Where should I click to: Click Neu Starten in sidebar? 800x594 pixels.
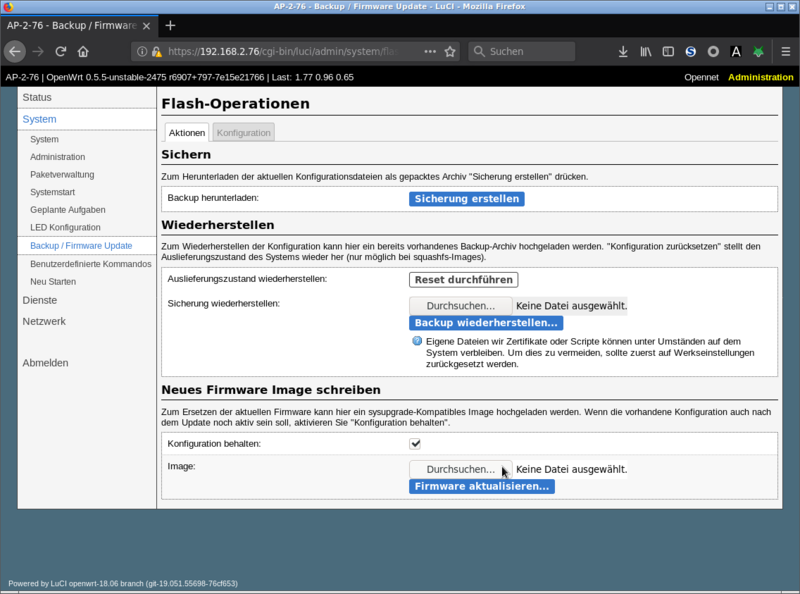point(53,281)
